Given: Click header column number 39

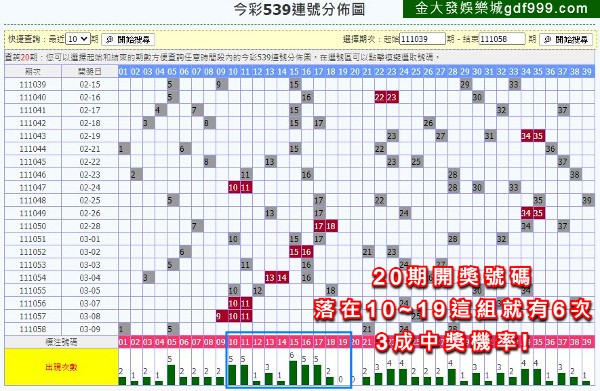Looking at the screenshot, I should click(x=587, y=72).
